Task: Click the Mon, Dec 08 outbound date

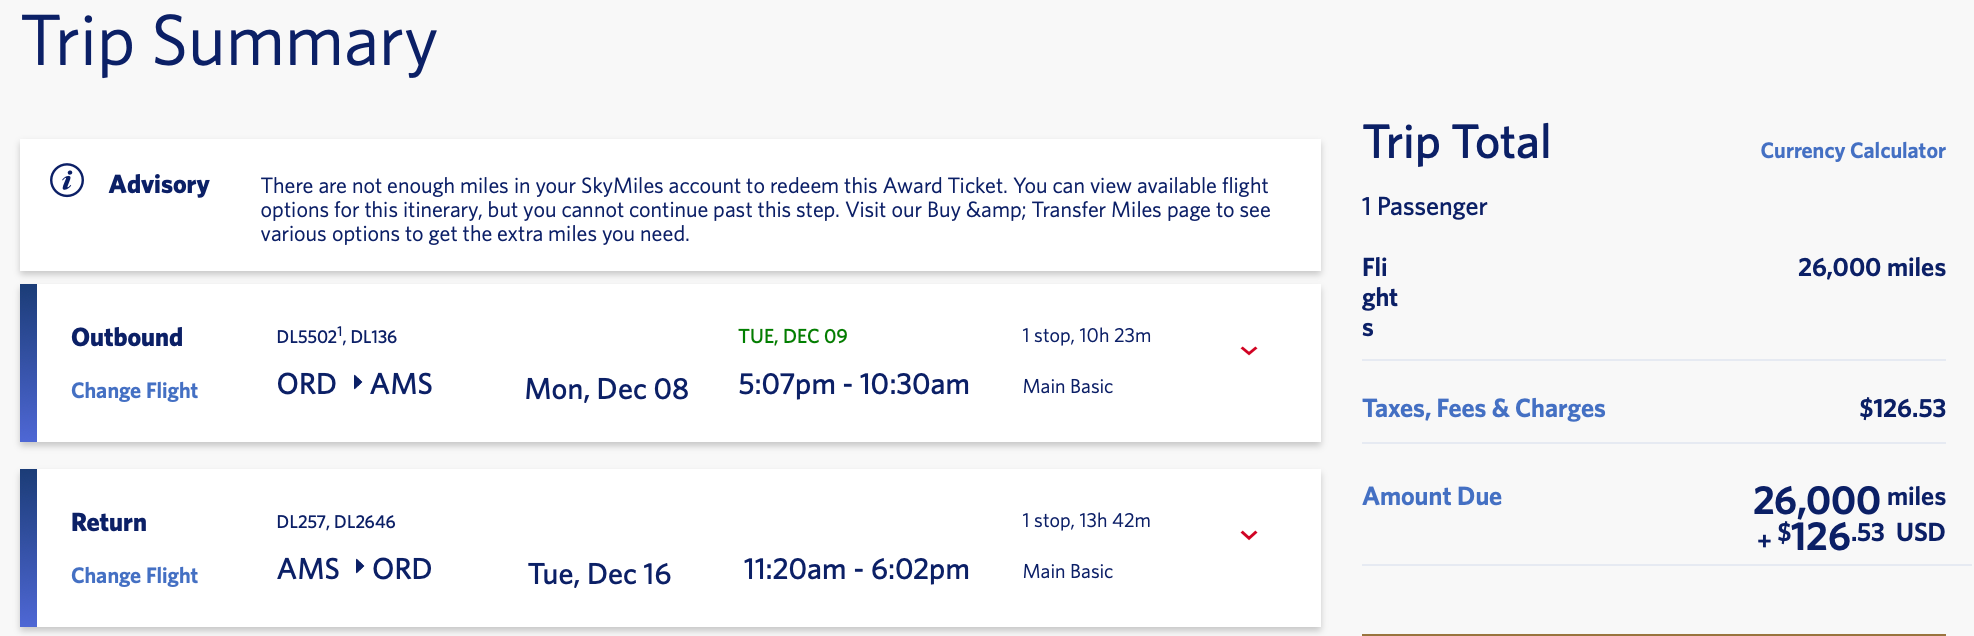Action: [606, 389]
